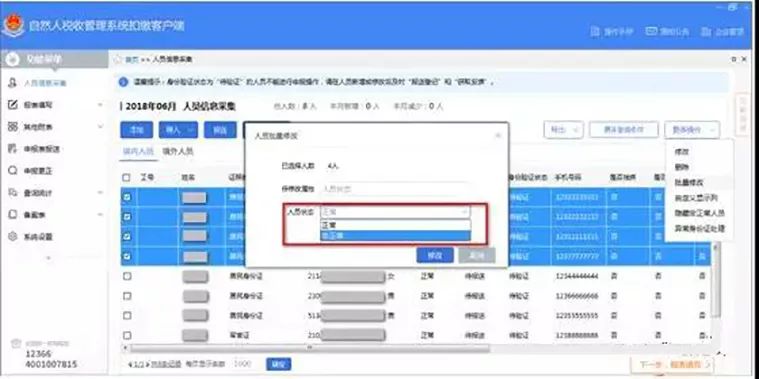Screen dimensions: 759x379
Task: Choose 自定义显示列 from more actions menu
Action: [696, 197]
